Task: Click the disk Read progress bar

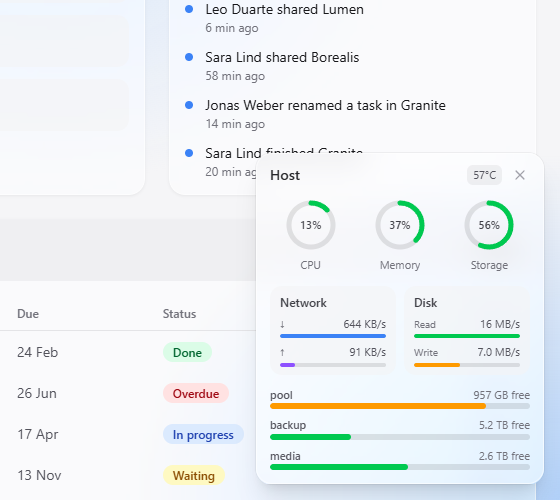Action: pos(467,336)
